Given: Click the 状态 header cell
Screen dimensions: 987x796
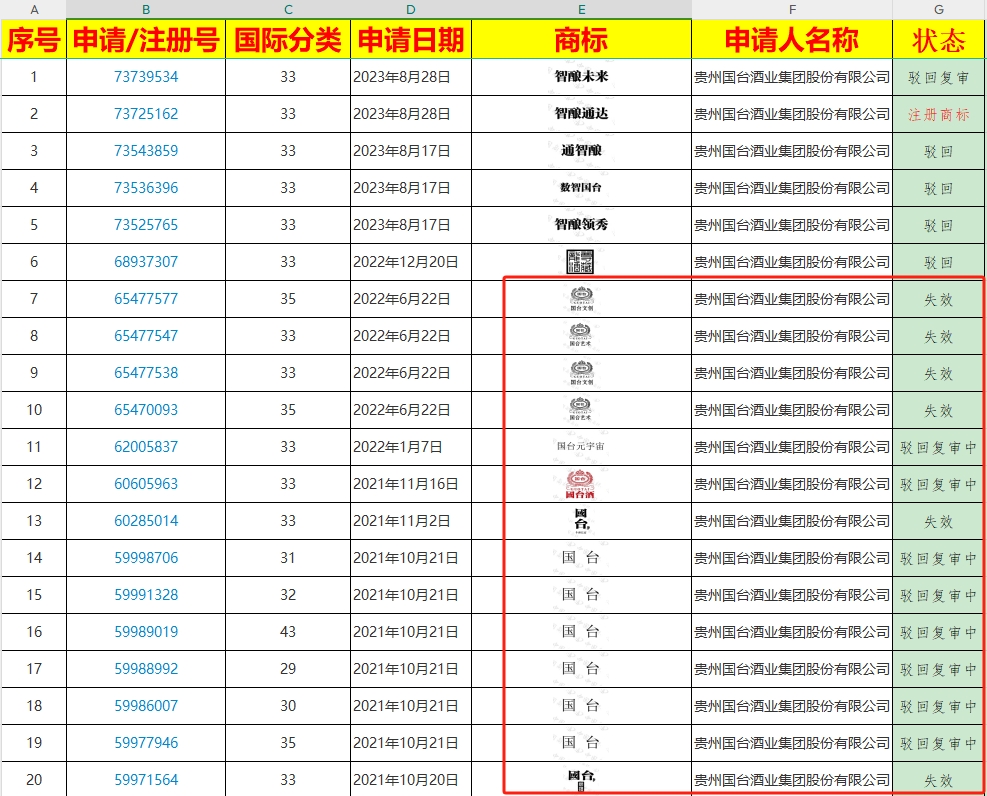Looking at the screenshot, I should [x=938, y=40].
